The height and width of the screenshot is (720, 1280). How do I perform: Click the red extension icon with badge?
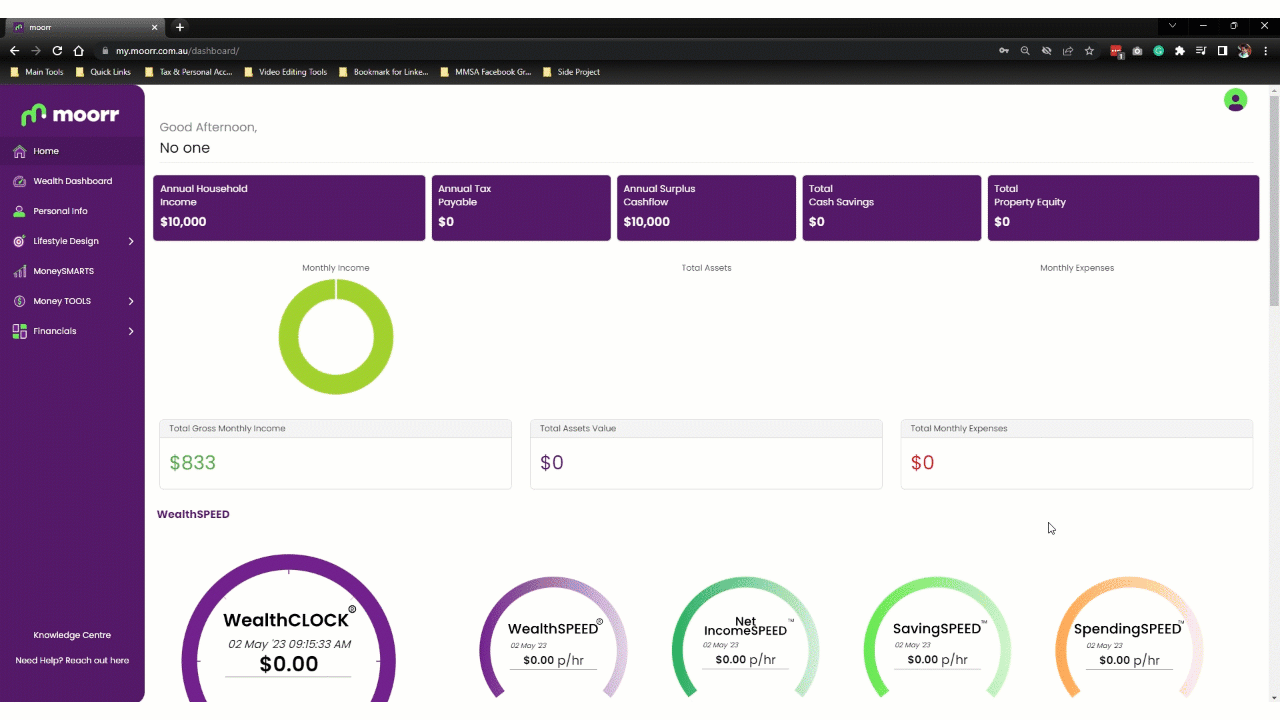(x=1117, y=51)
